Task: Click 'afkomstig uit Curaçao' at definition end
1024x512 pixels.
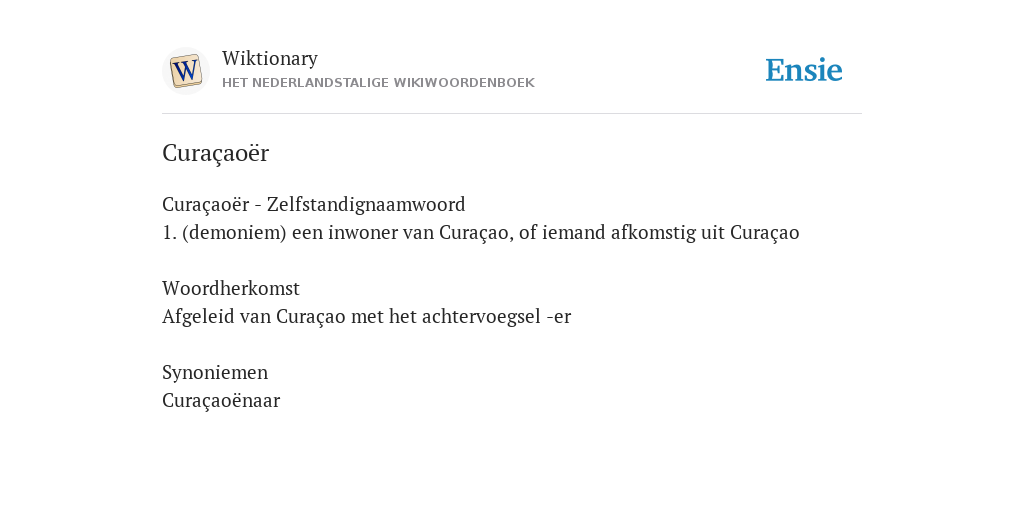Action: [705, 232]
